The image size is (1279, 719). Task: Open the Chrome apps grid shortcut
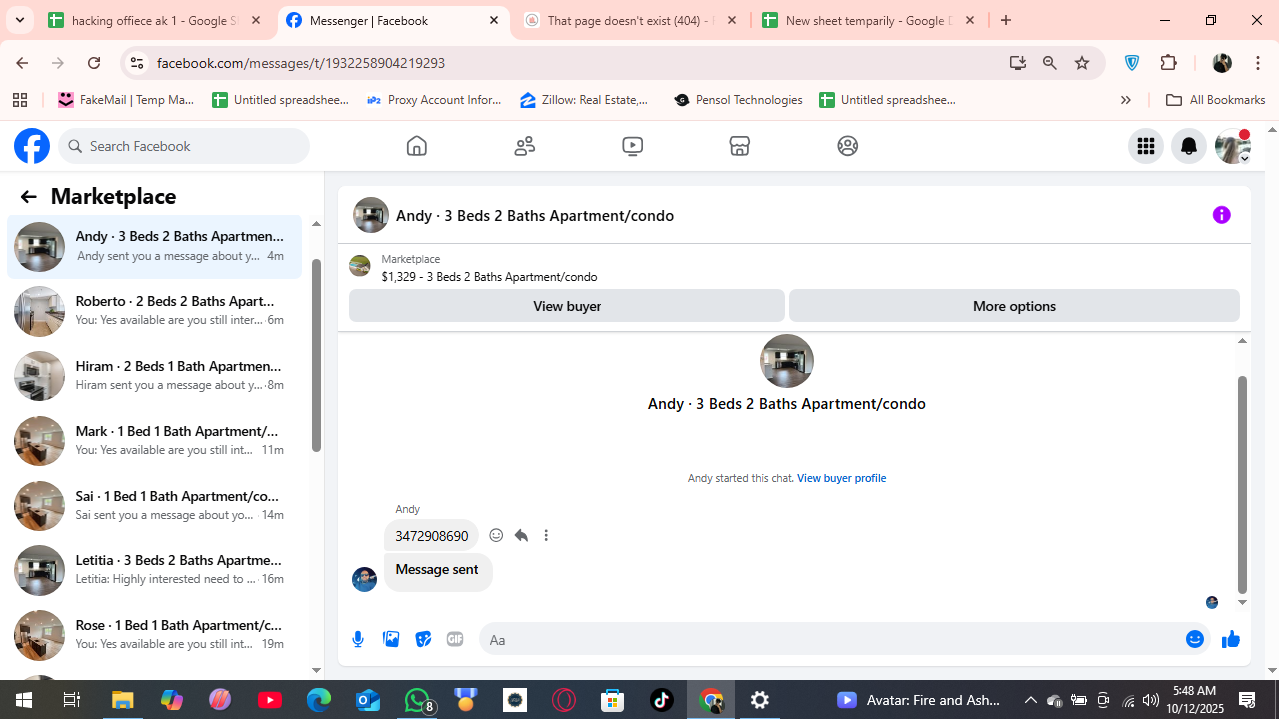click(19, 100)
